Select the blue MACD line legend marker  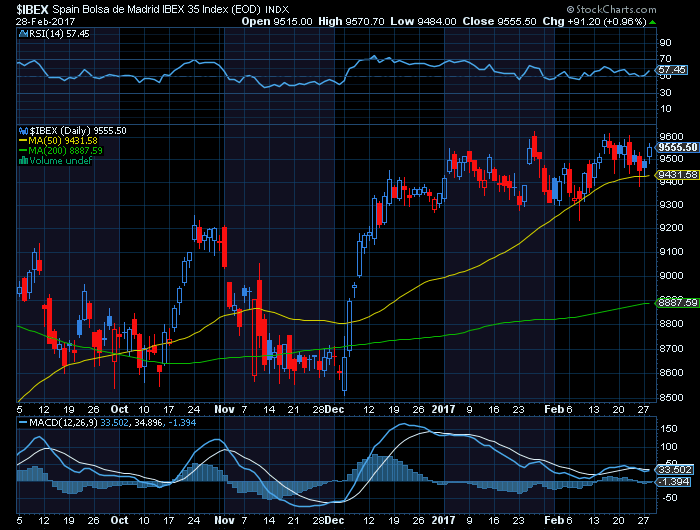click(23, 422)
